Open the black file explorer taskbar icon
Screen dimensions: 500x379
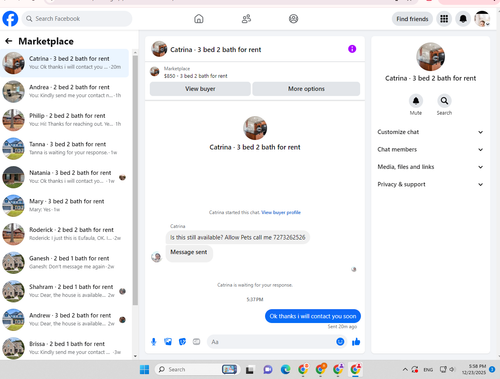point(250,370)
